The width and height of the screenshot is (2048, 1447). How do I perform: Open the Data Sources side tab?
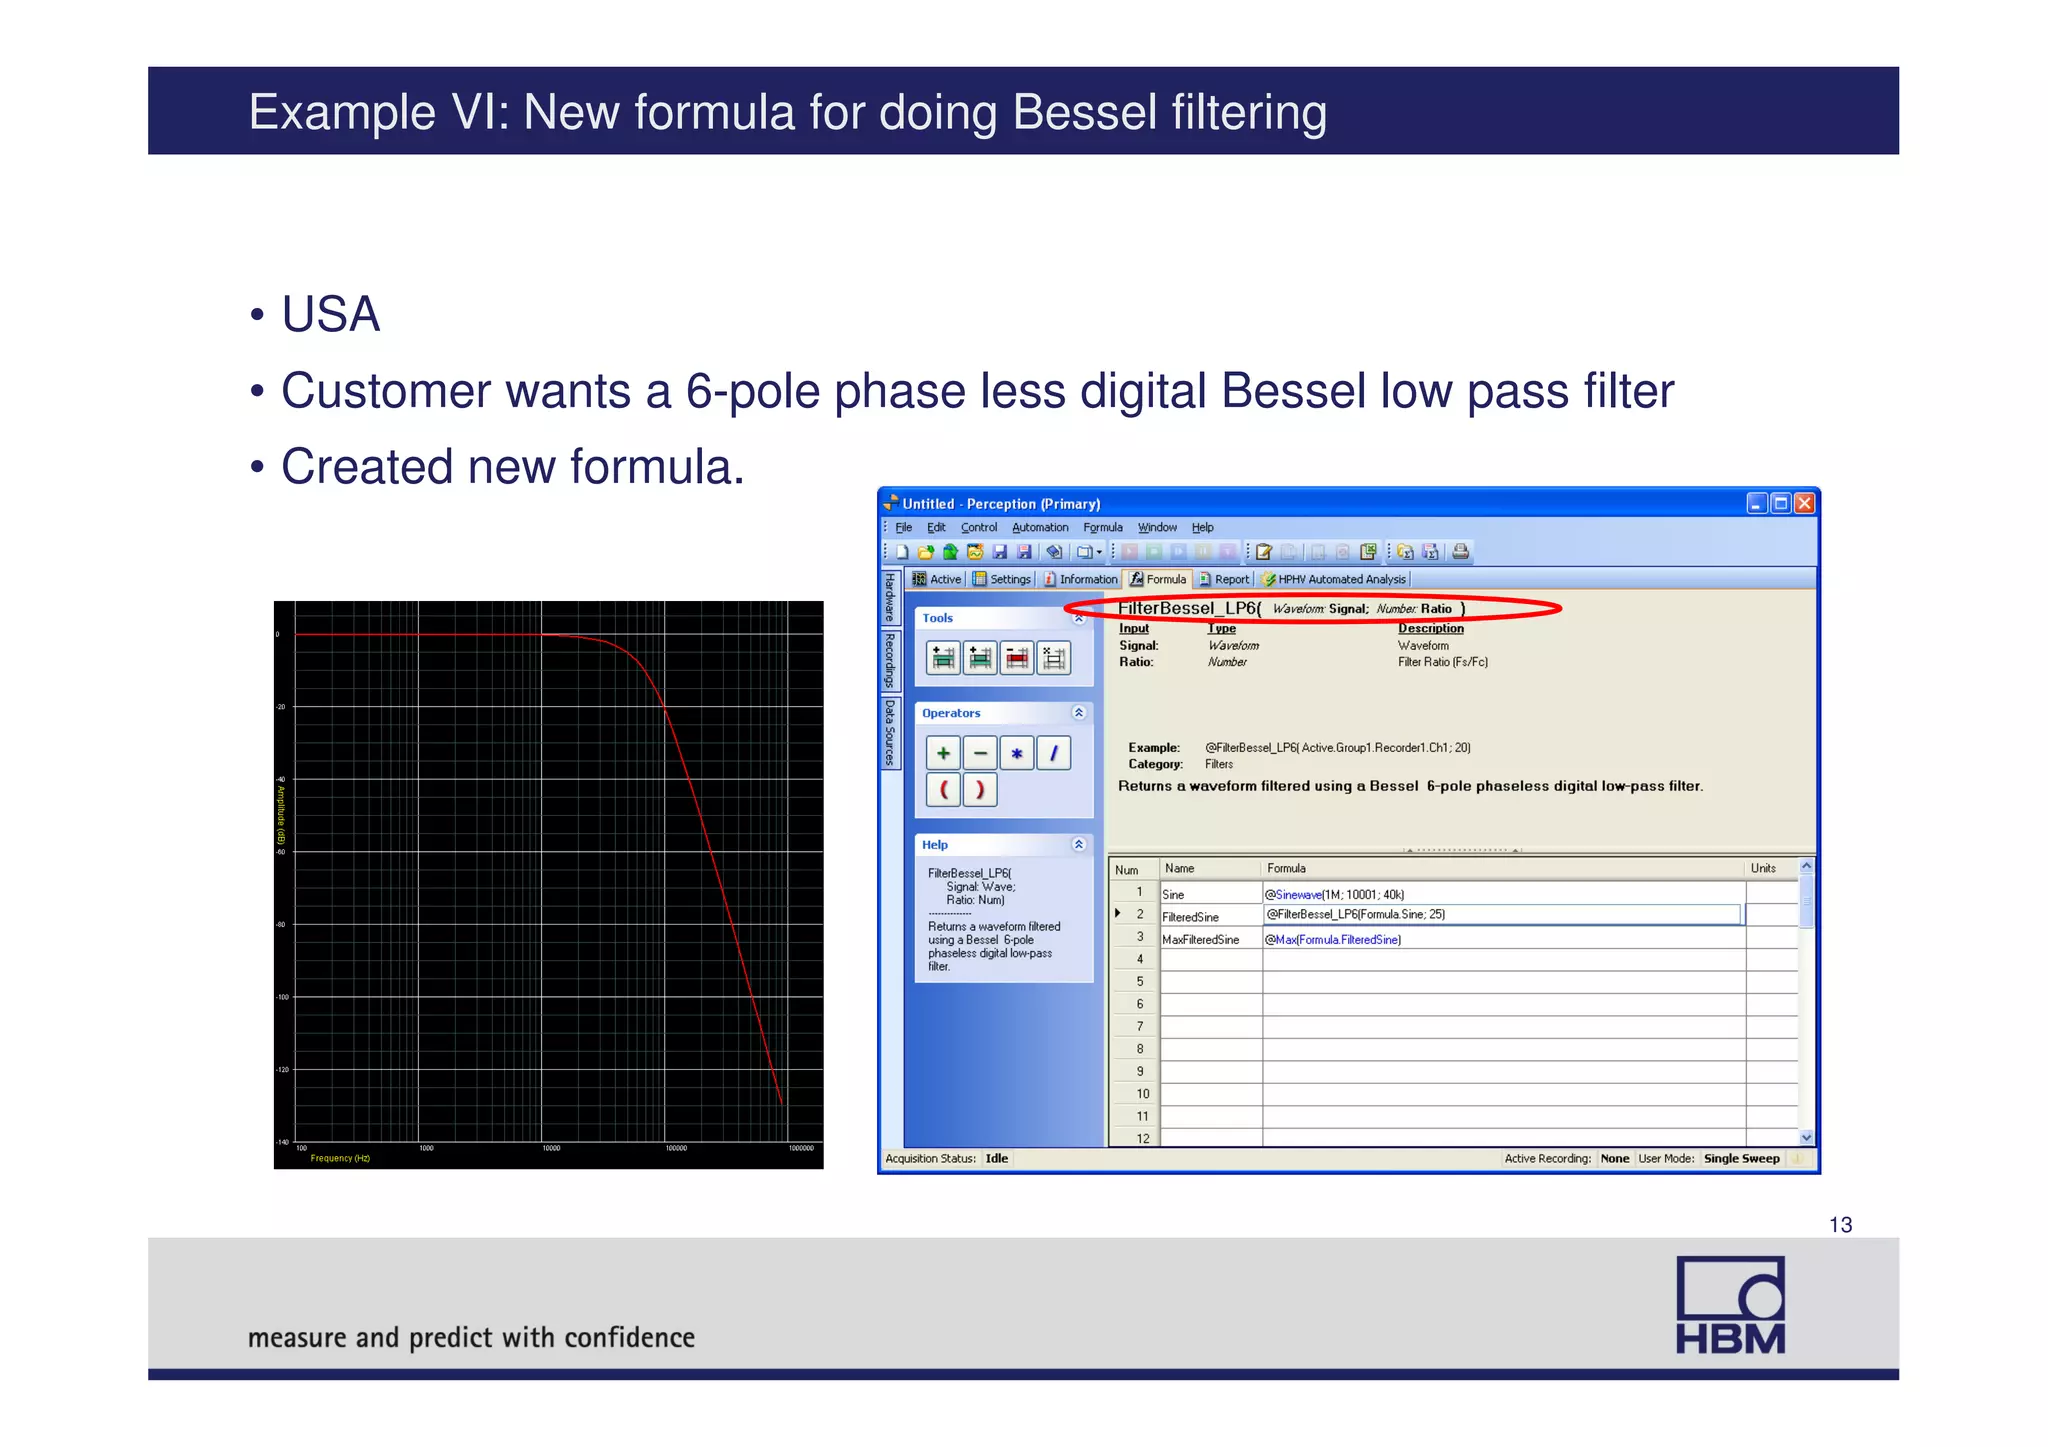click(890, 733)
